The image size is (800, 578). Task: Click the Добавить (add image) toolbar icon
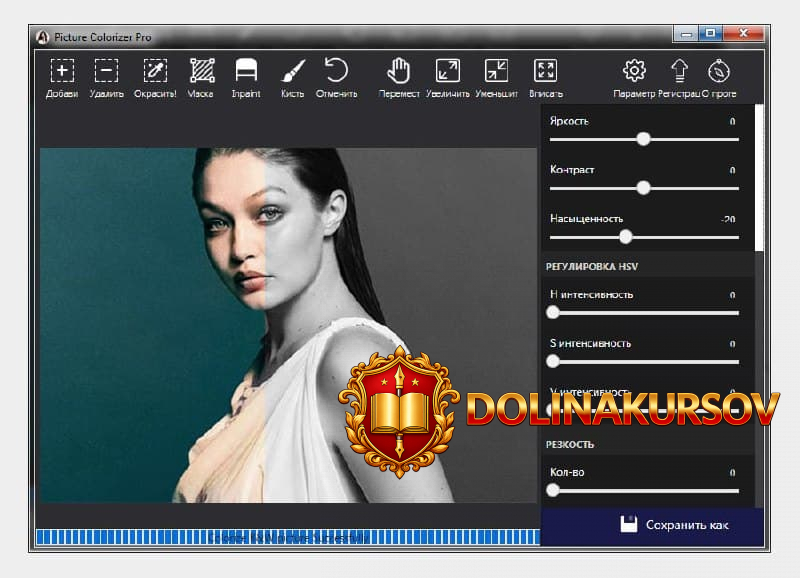(62, 71)
